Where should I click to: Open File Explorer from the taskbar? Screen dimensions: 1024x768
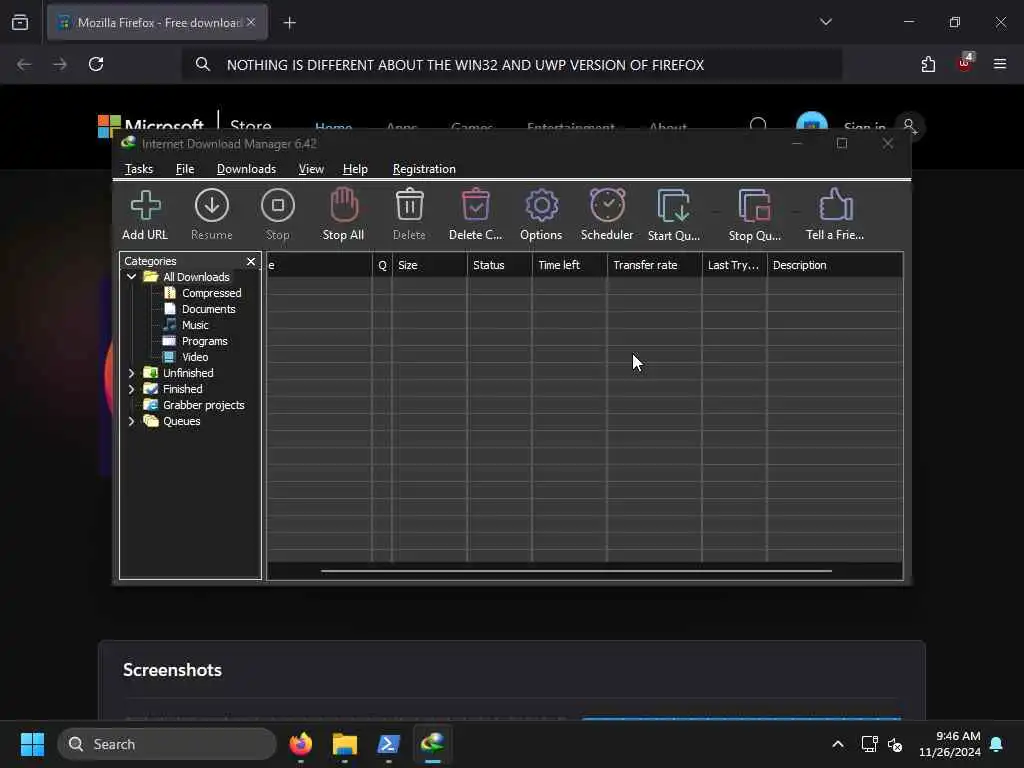[345, 744]
